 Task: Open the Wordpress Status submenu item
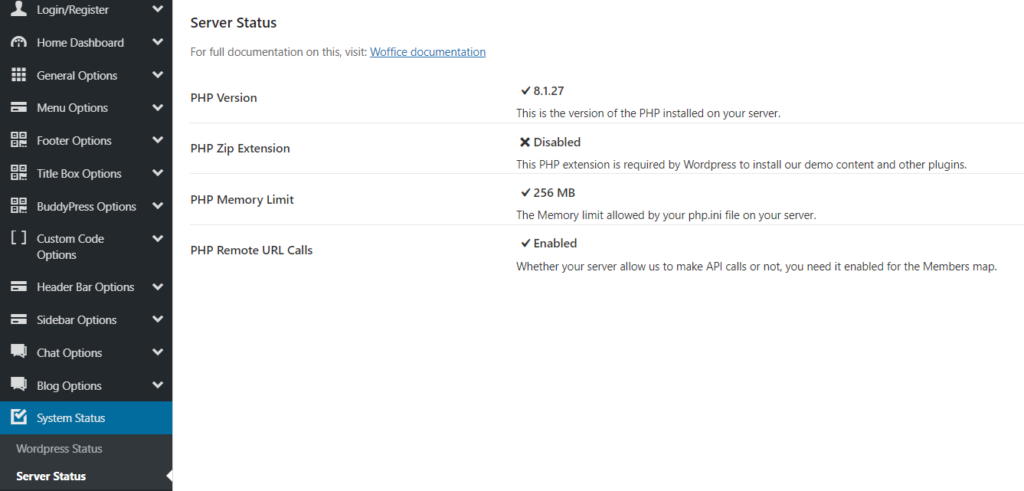[59, 449]
